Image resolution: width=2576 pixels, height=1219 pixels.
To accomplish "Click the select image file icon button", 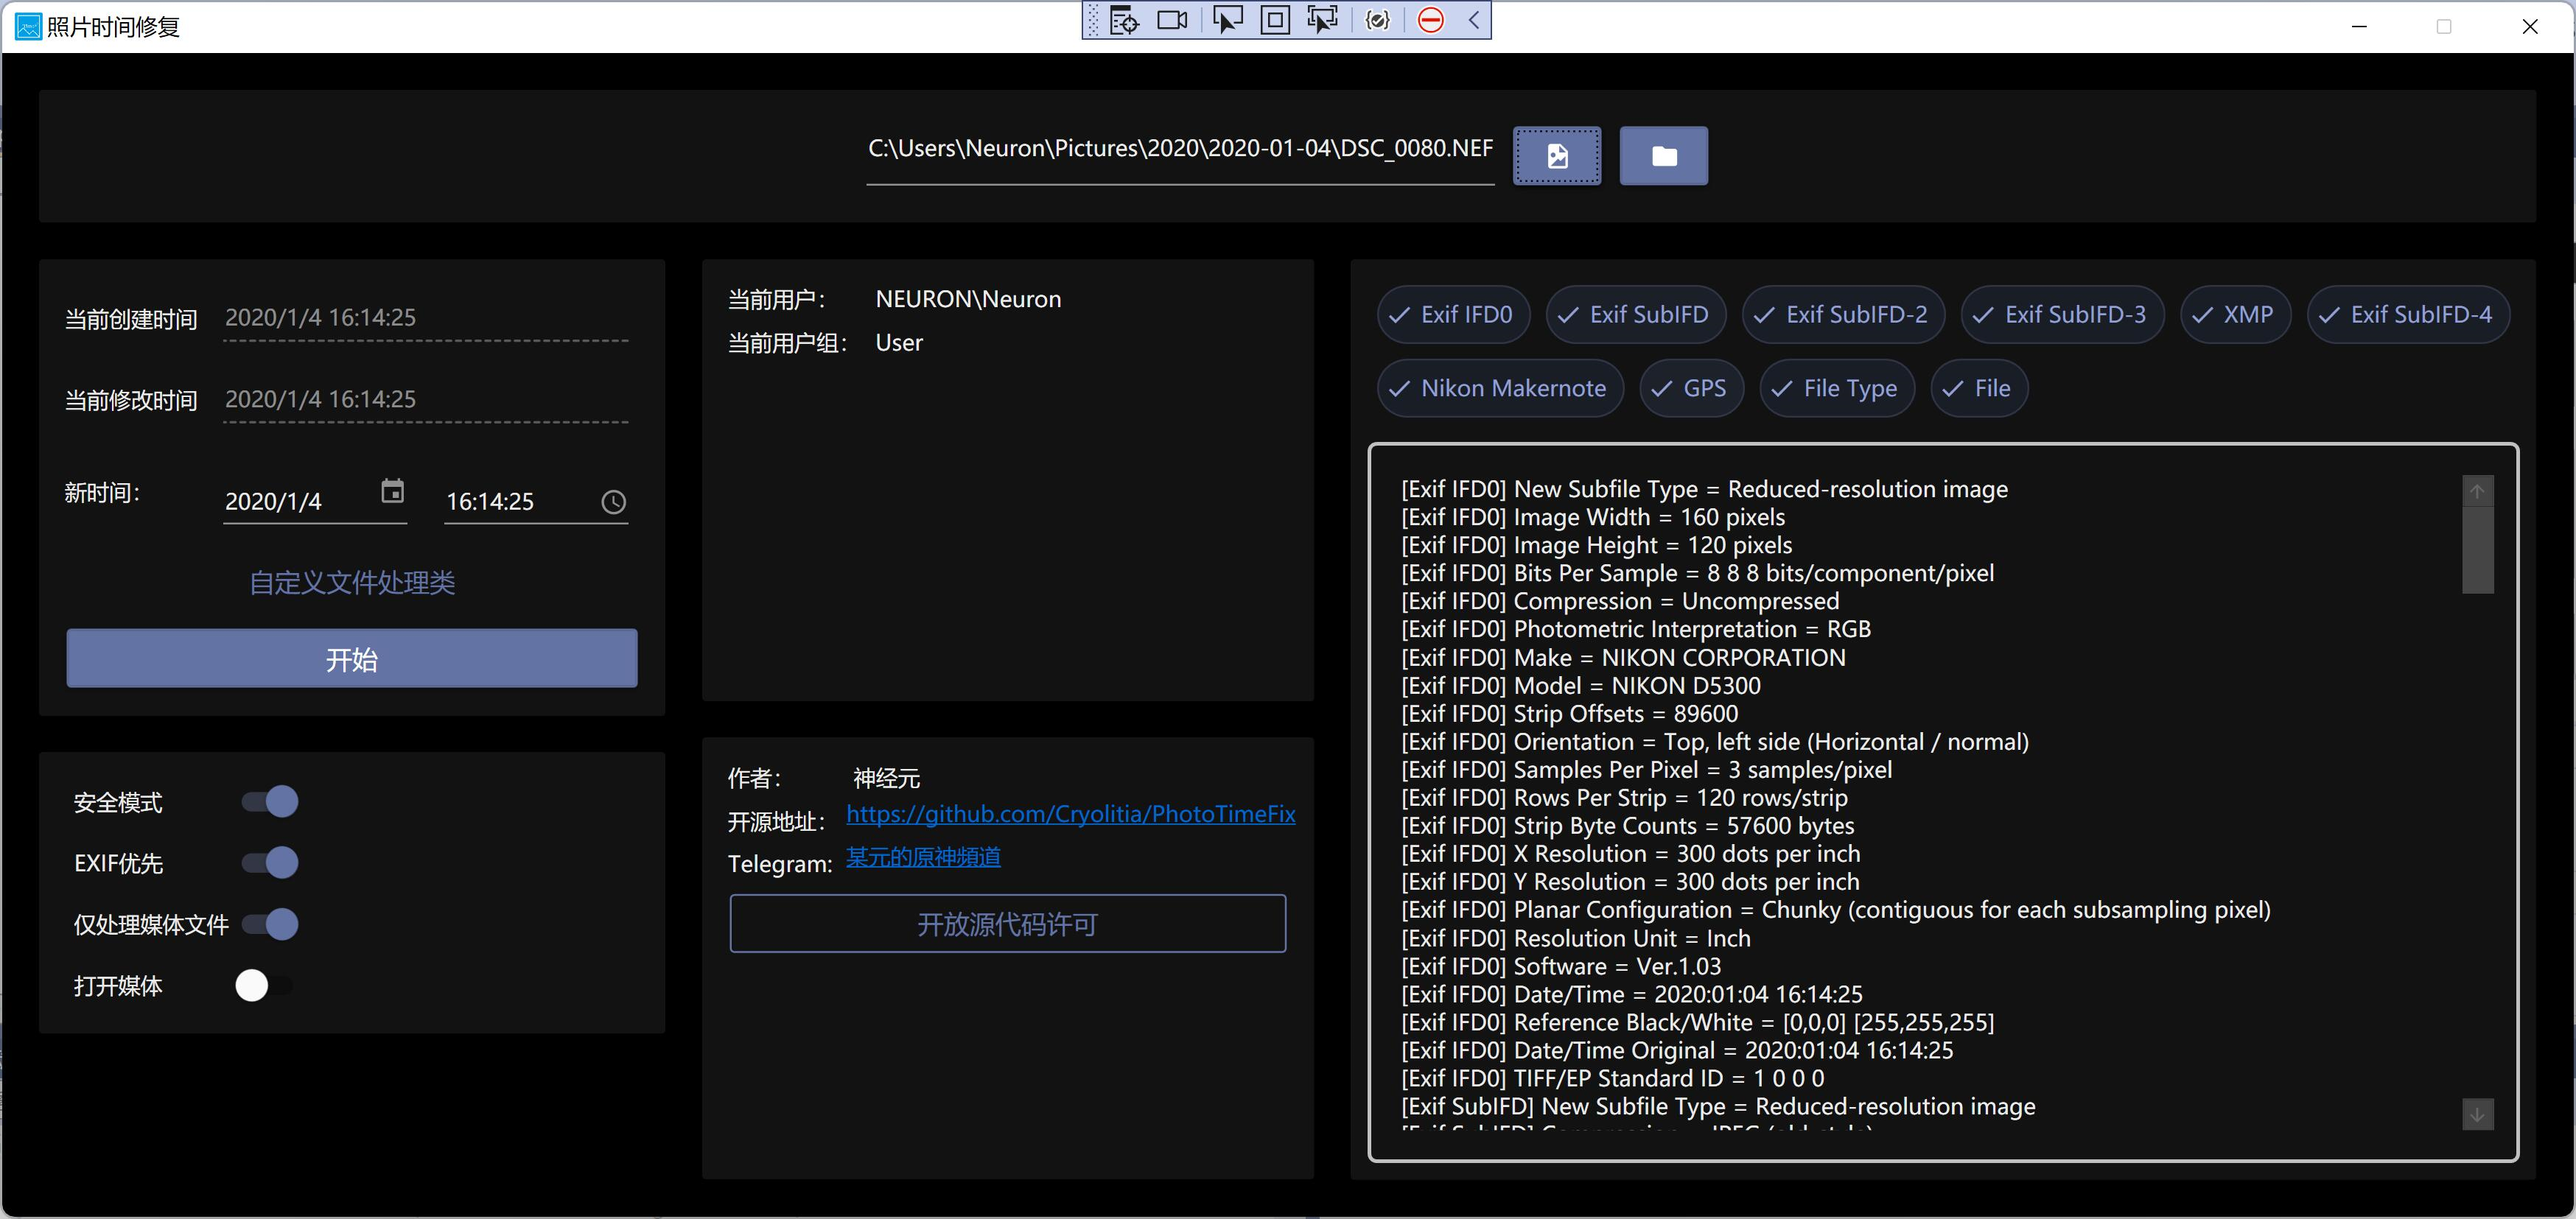I will [1556, 156].
